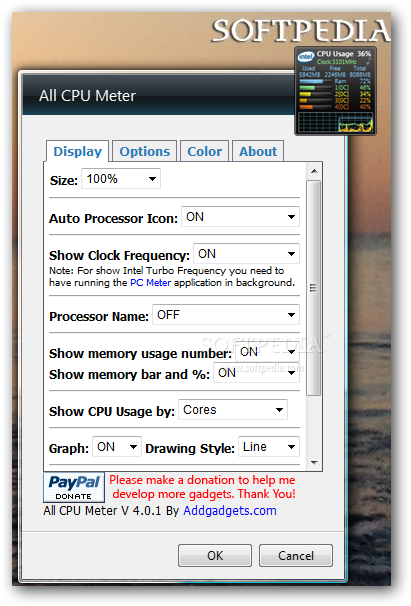Viewport: 411px width, 606px height.
Task: Click the PayPal Donate button
Action: click(74, 487)
